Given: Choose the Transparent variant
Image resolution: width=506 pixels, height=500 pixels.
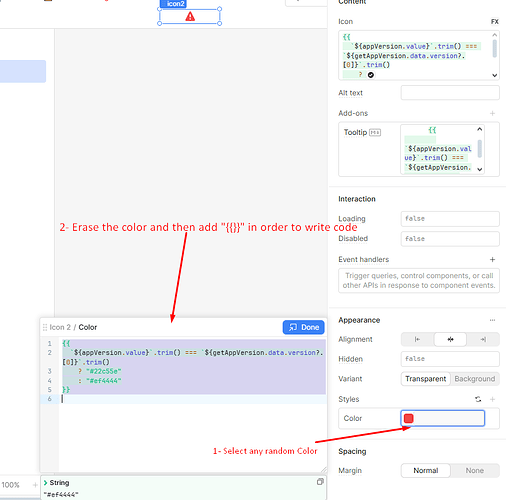Looking at the screenshot, I should tap(426, 379).
